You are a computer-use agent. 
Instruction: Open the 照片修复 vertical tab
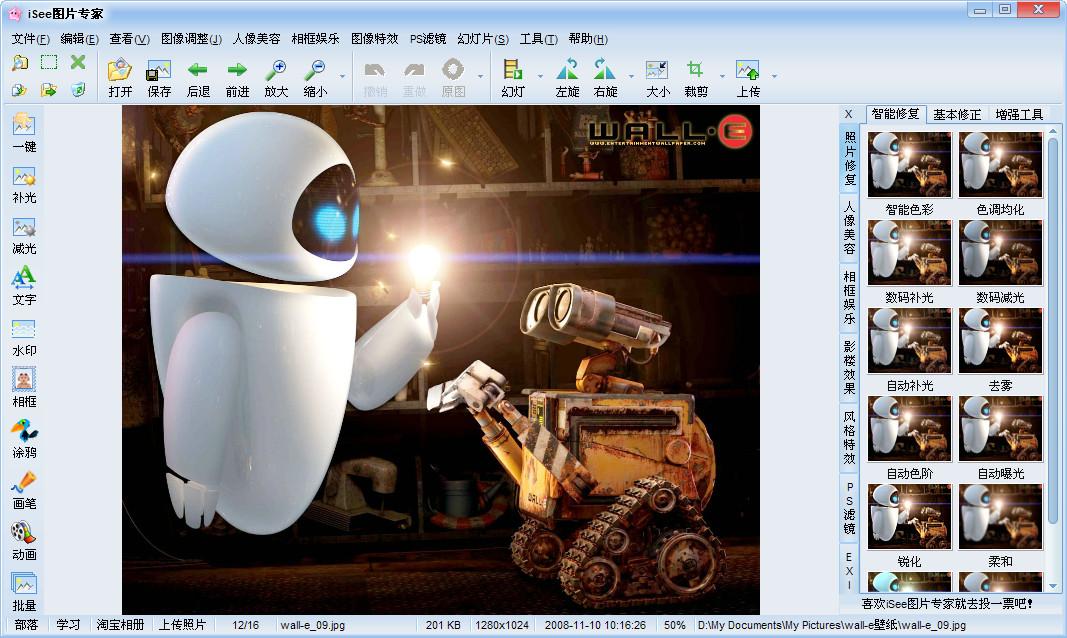pos(850,158)
